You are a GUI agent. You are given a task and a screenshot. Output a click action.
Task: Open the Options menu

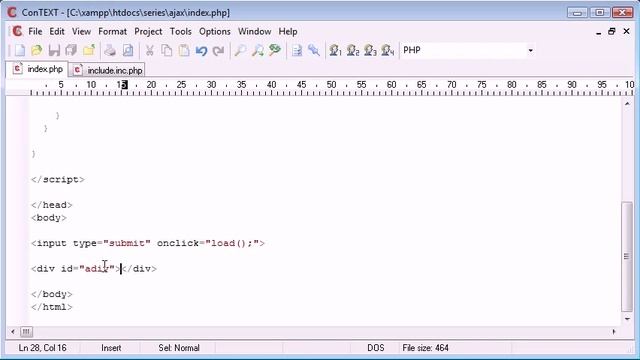(x=215, y=31)
